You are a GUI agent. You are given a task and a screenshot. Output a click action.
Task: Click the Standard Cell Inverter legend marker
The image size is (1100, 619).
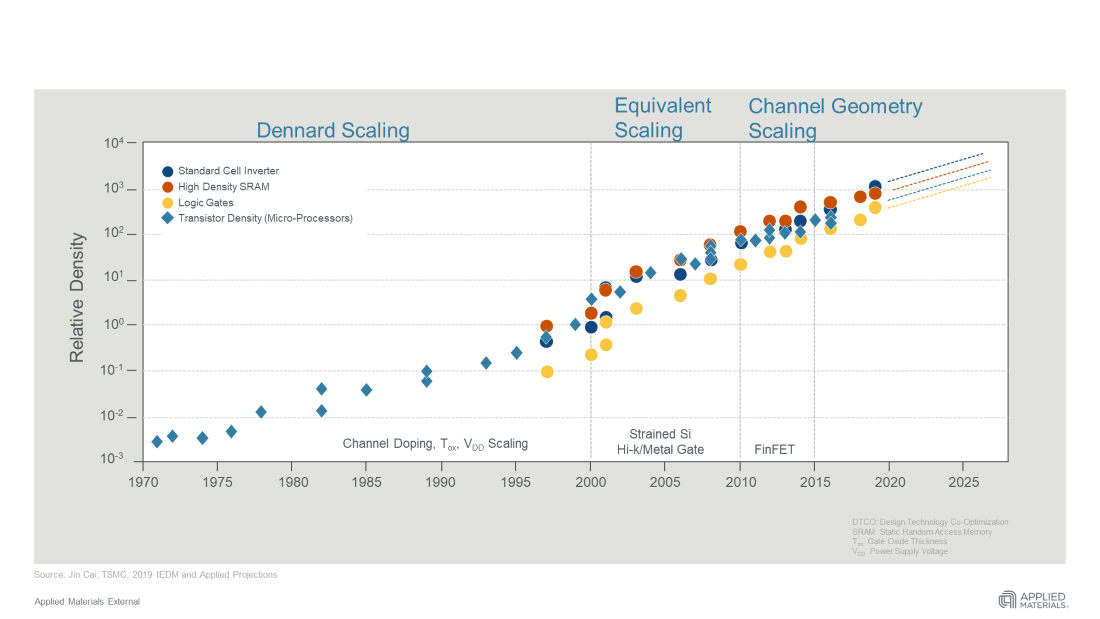[168, 172]
